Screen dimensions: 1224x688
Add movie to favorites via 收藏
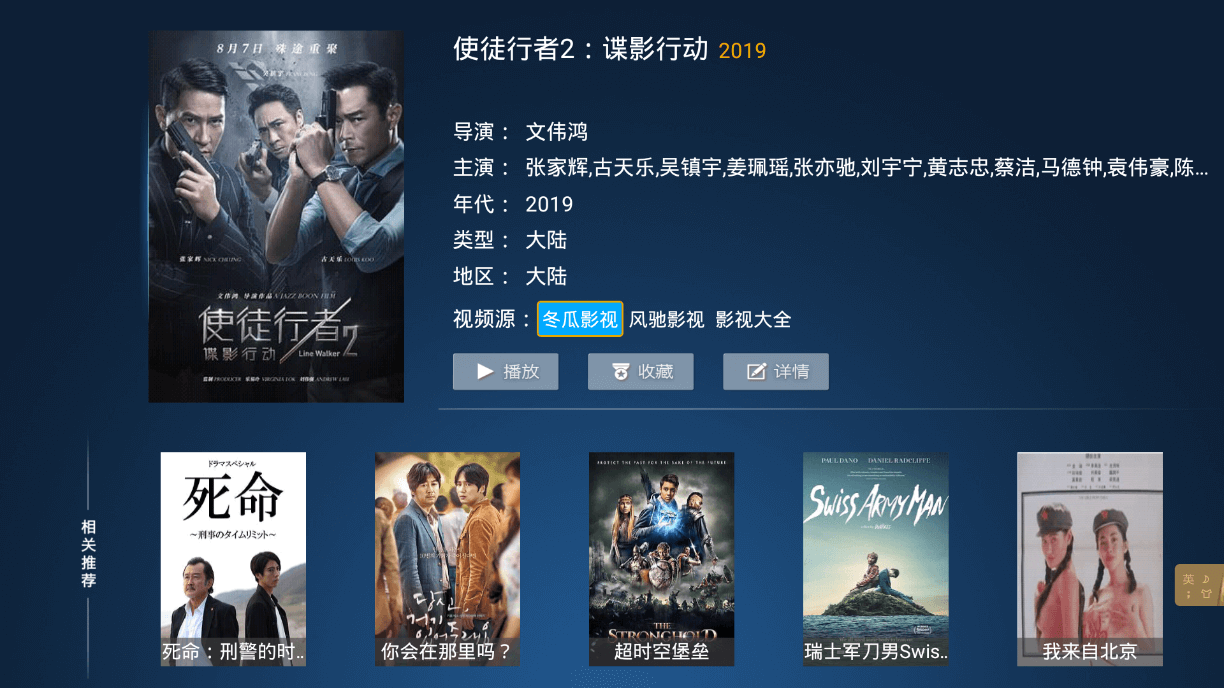[x=641, y=372]
